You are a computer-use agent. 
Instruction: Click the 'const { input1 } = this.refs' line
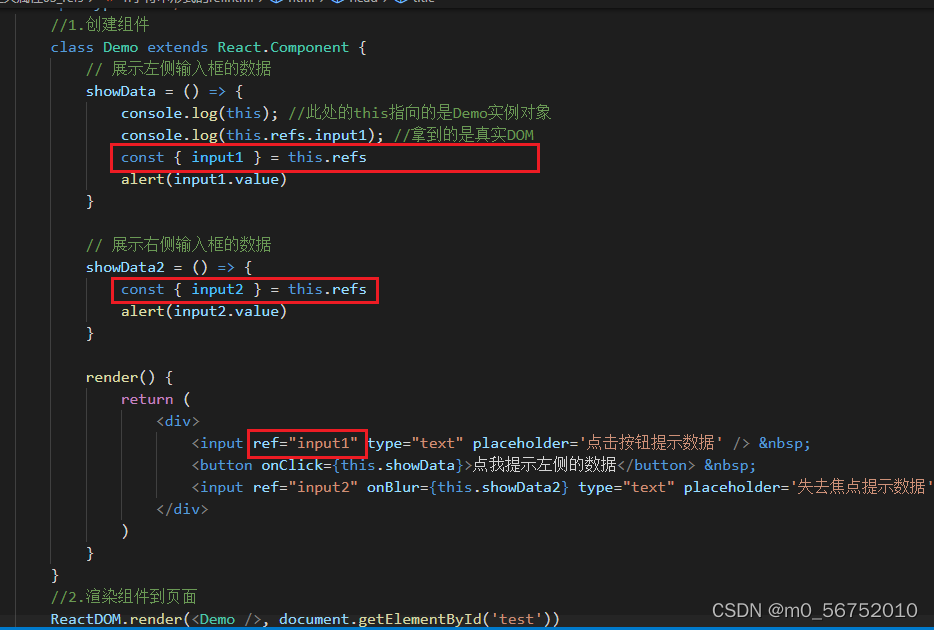tap(244, 157)
